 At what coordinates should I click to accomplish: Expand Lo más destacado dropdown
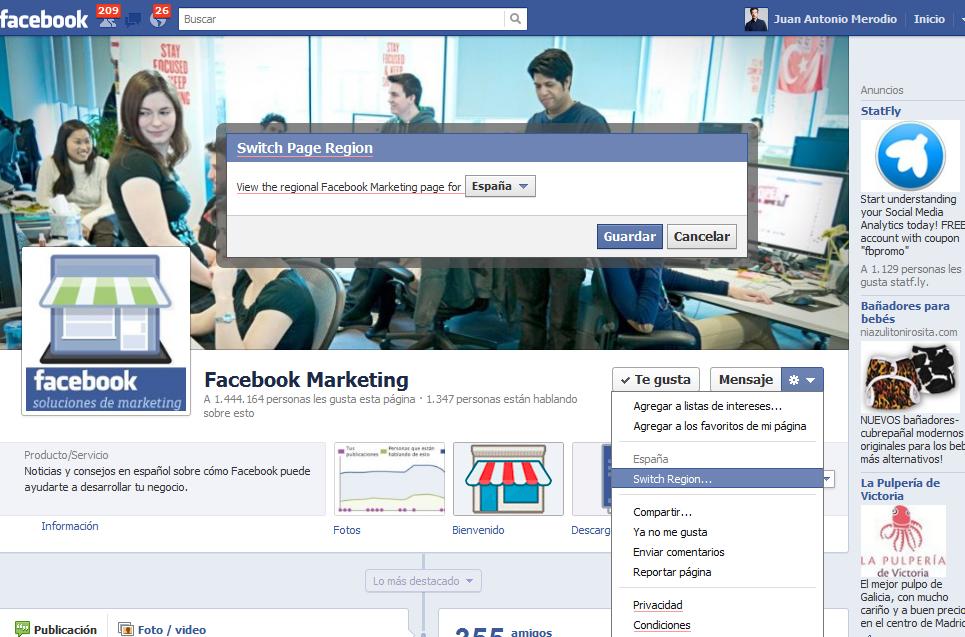[423, 581]
